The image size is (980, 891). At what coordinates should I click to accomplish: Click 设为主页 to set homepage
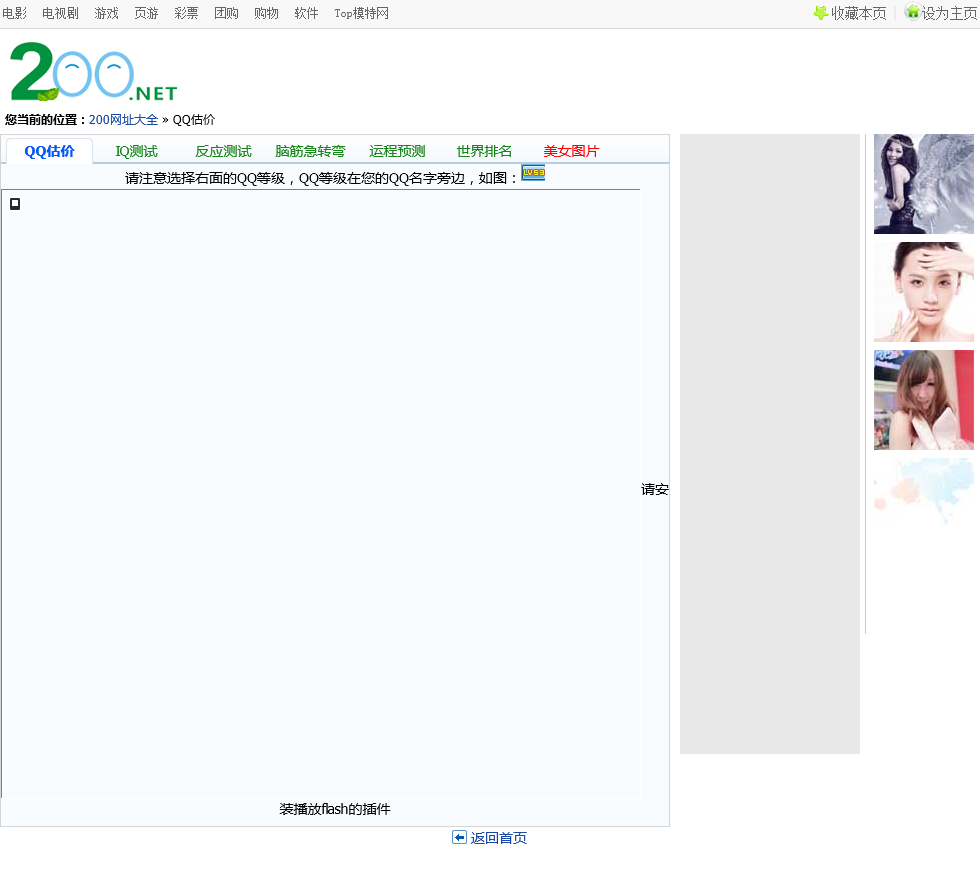pyautogui.click(x=949, y=13)
